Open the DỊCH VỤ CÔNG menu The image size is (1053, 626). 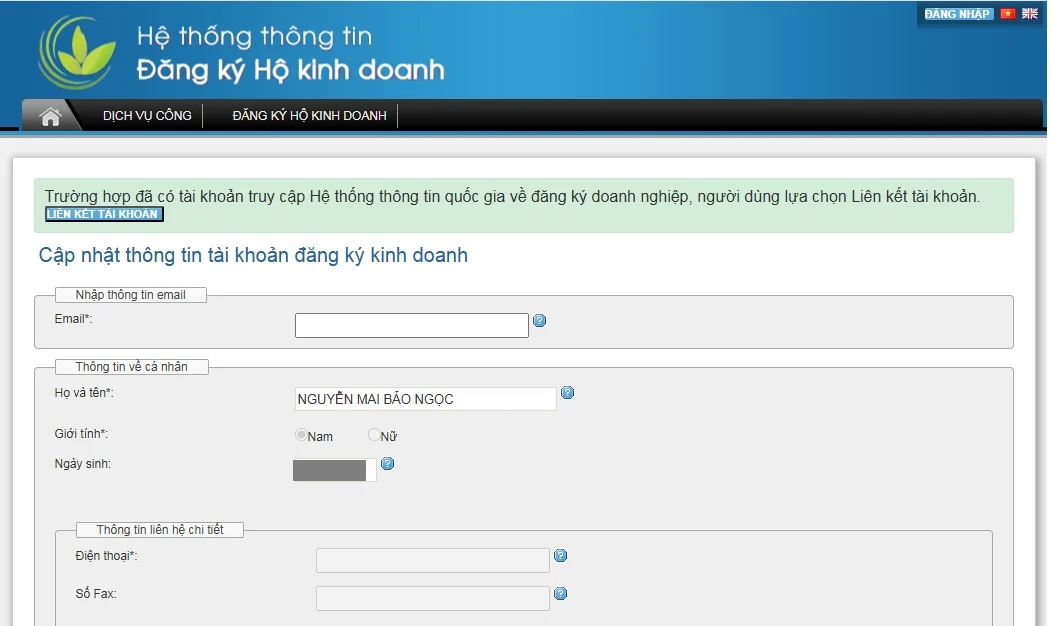[x=147, y=116]
